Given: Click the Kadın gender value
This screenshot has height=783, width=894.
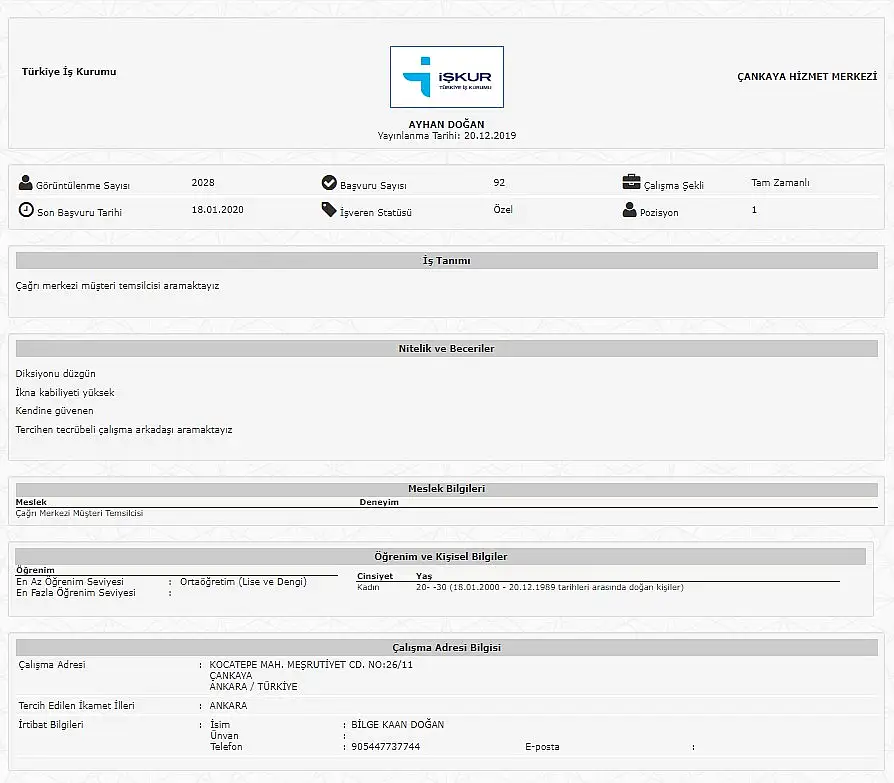Looking at the screenshot, I should pyautogui.click(x=368, y=587).
